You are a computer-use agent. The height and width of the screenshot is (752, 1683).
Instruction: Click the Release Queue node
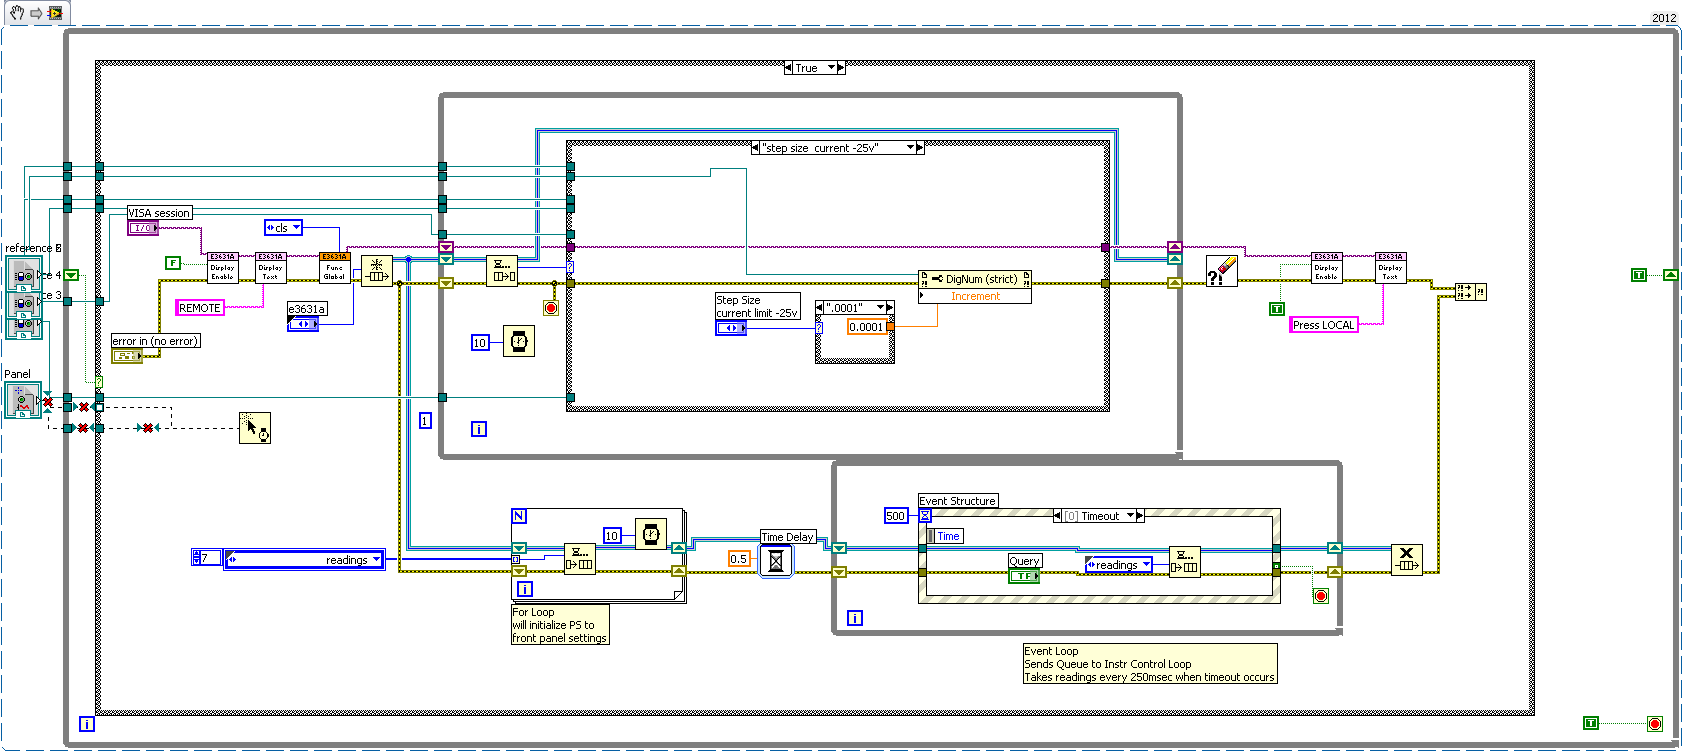click(x=1406, y=559)
